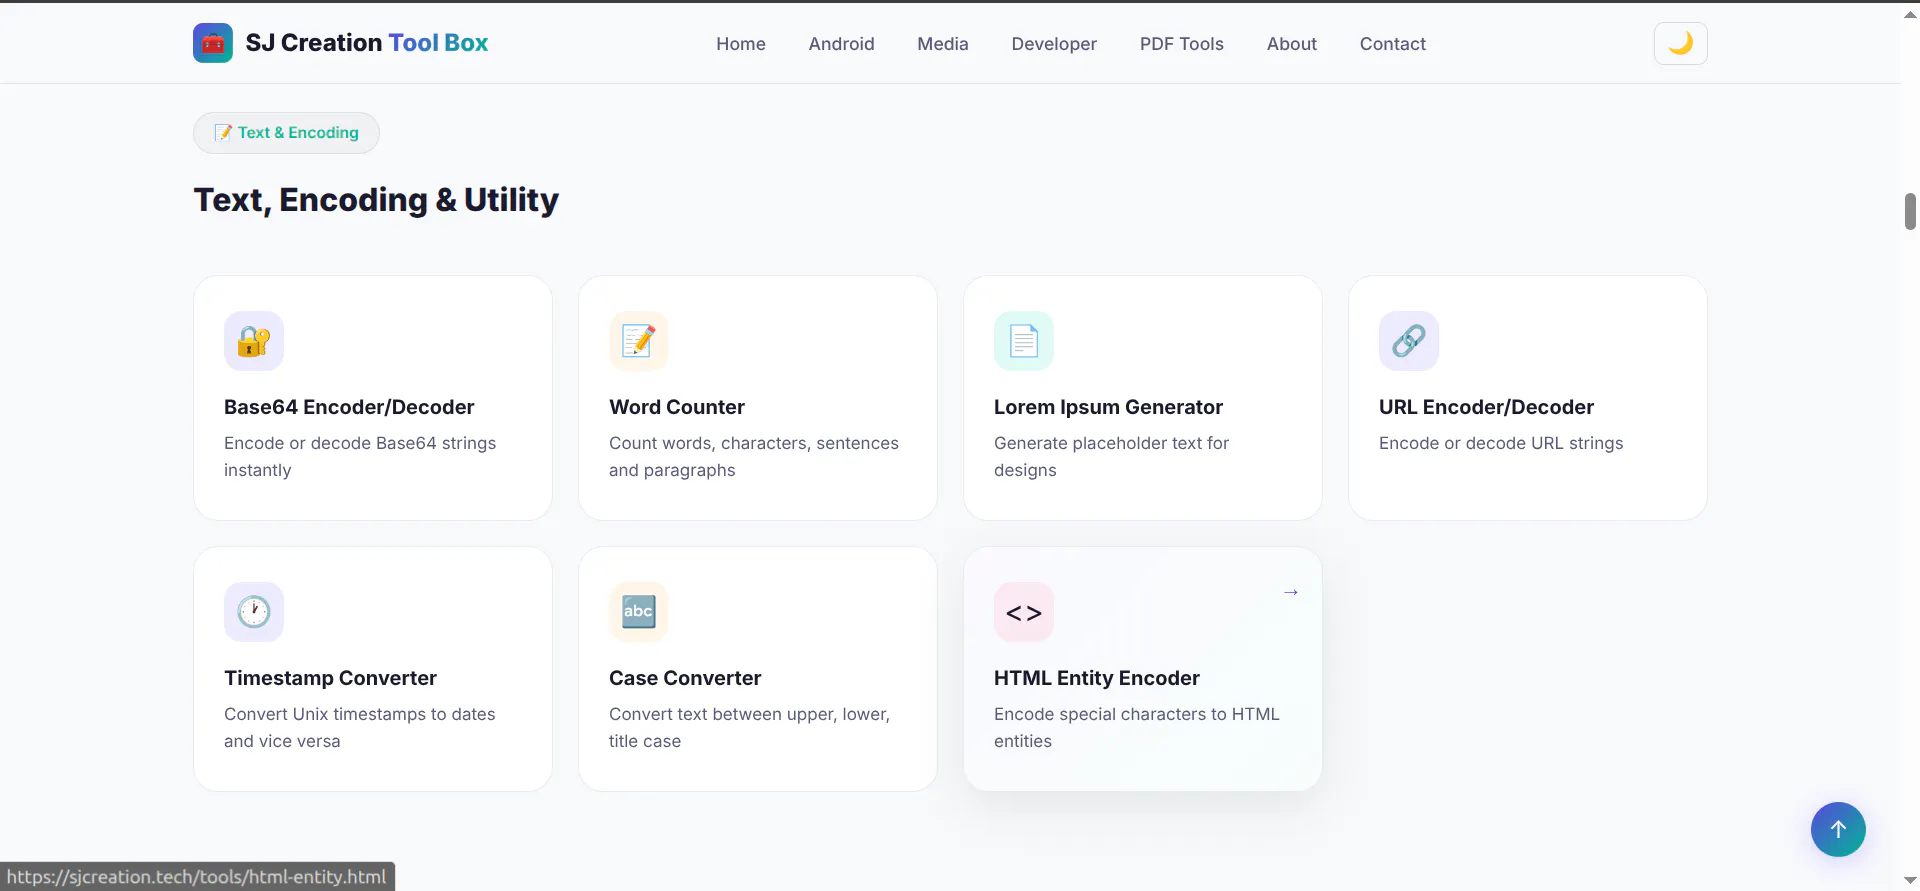Open the Android menu item
Image resolution: width=1920 pixels, height=891 pixels.
pyautogui.click(x=842, y=44)
